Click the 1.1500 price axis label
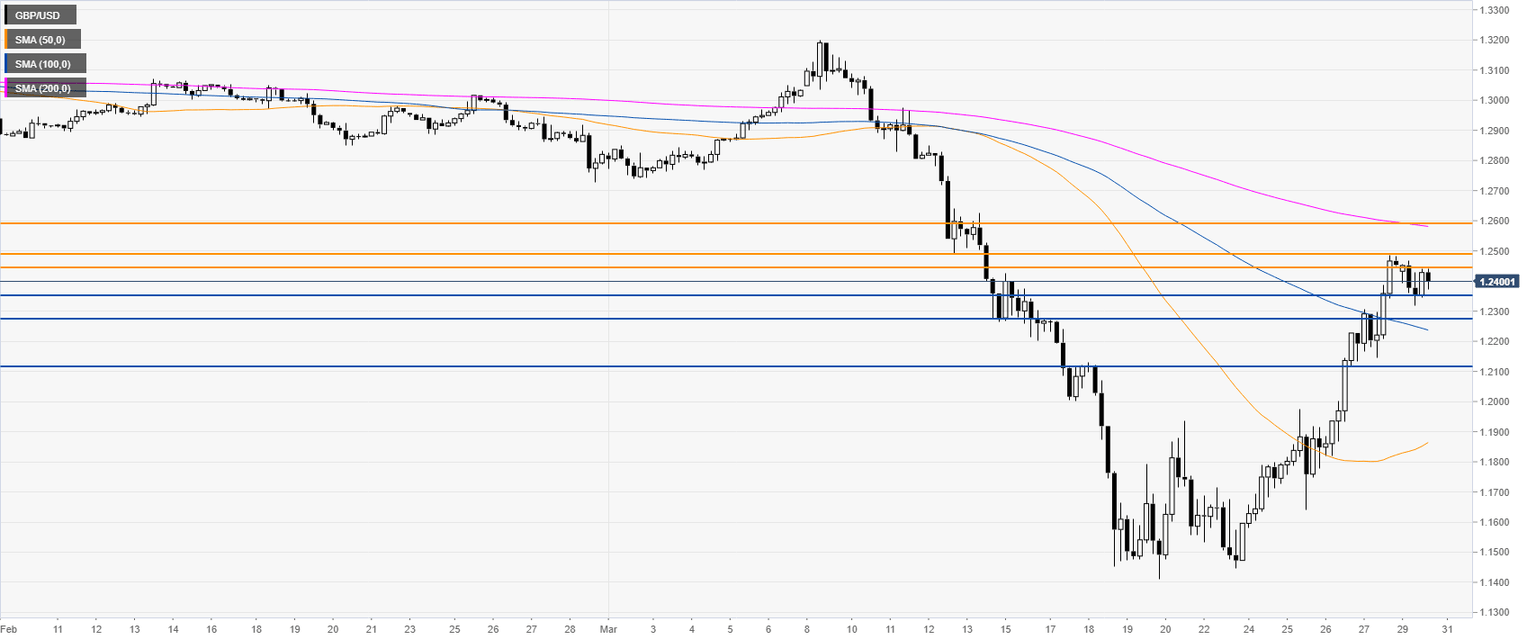The width and height of the screenshot is (1536, 641). 1496,552
